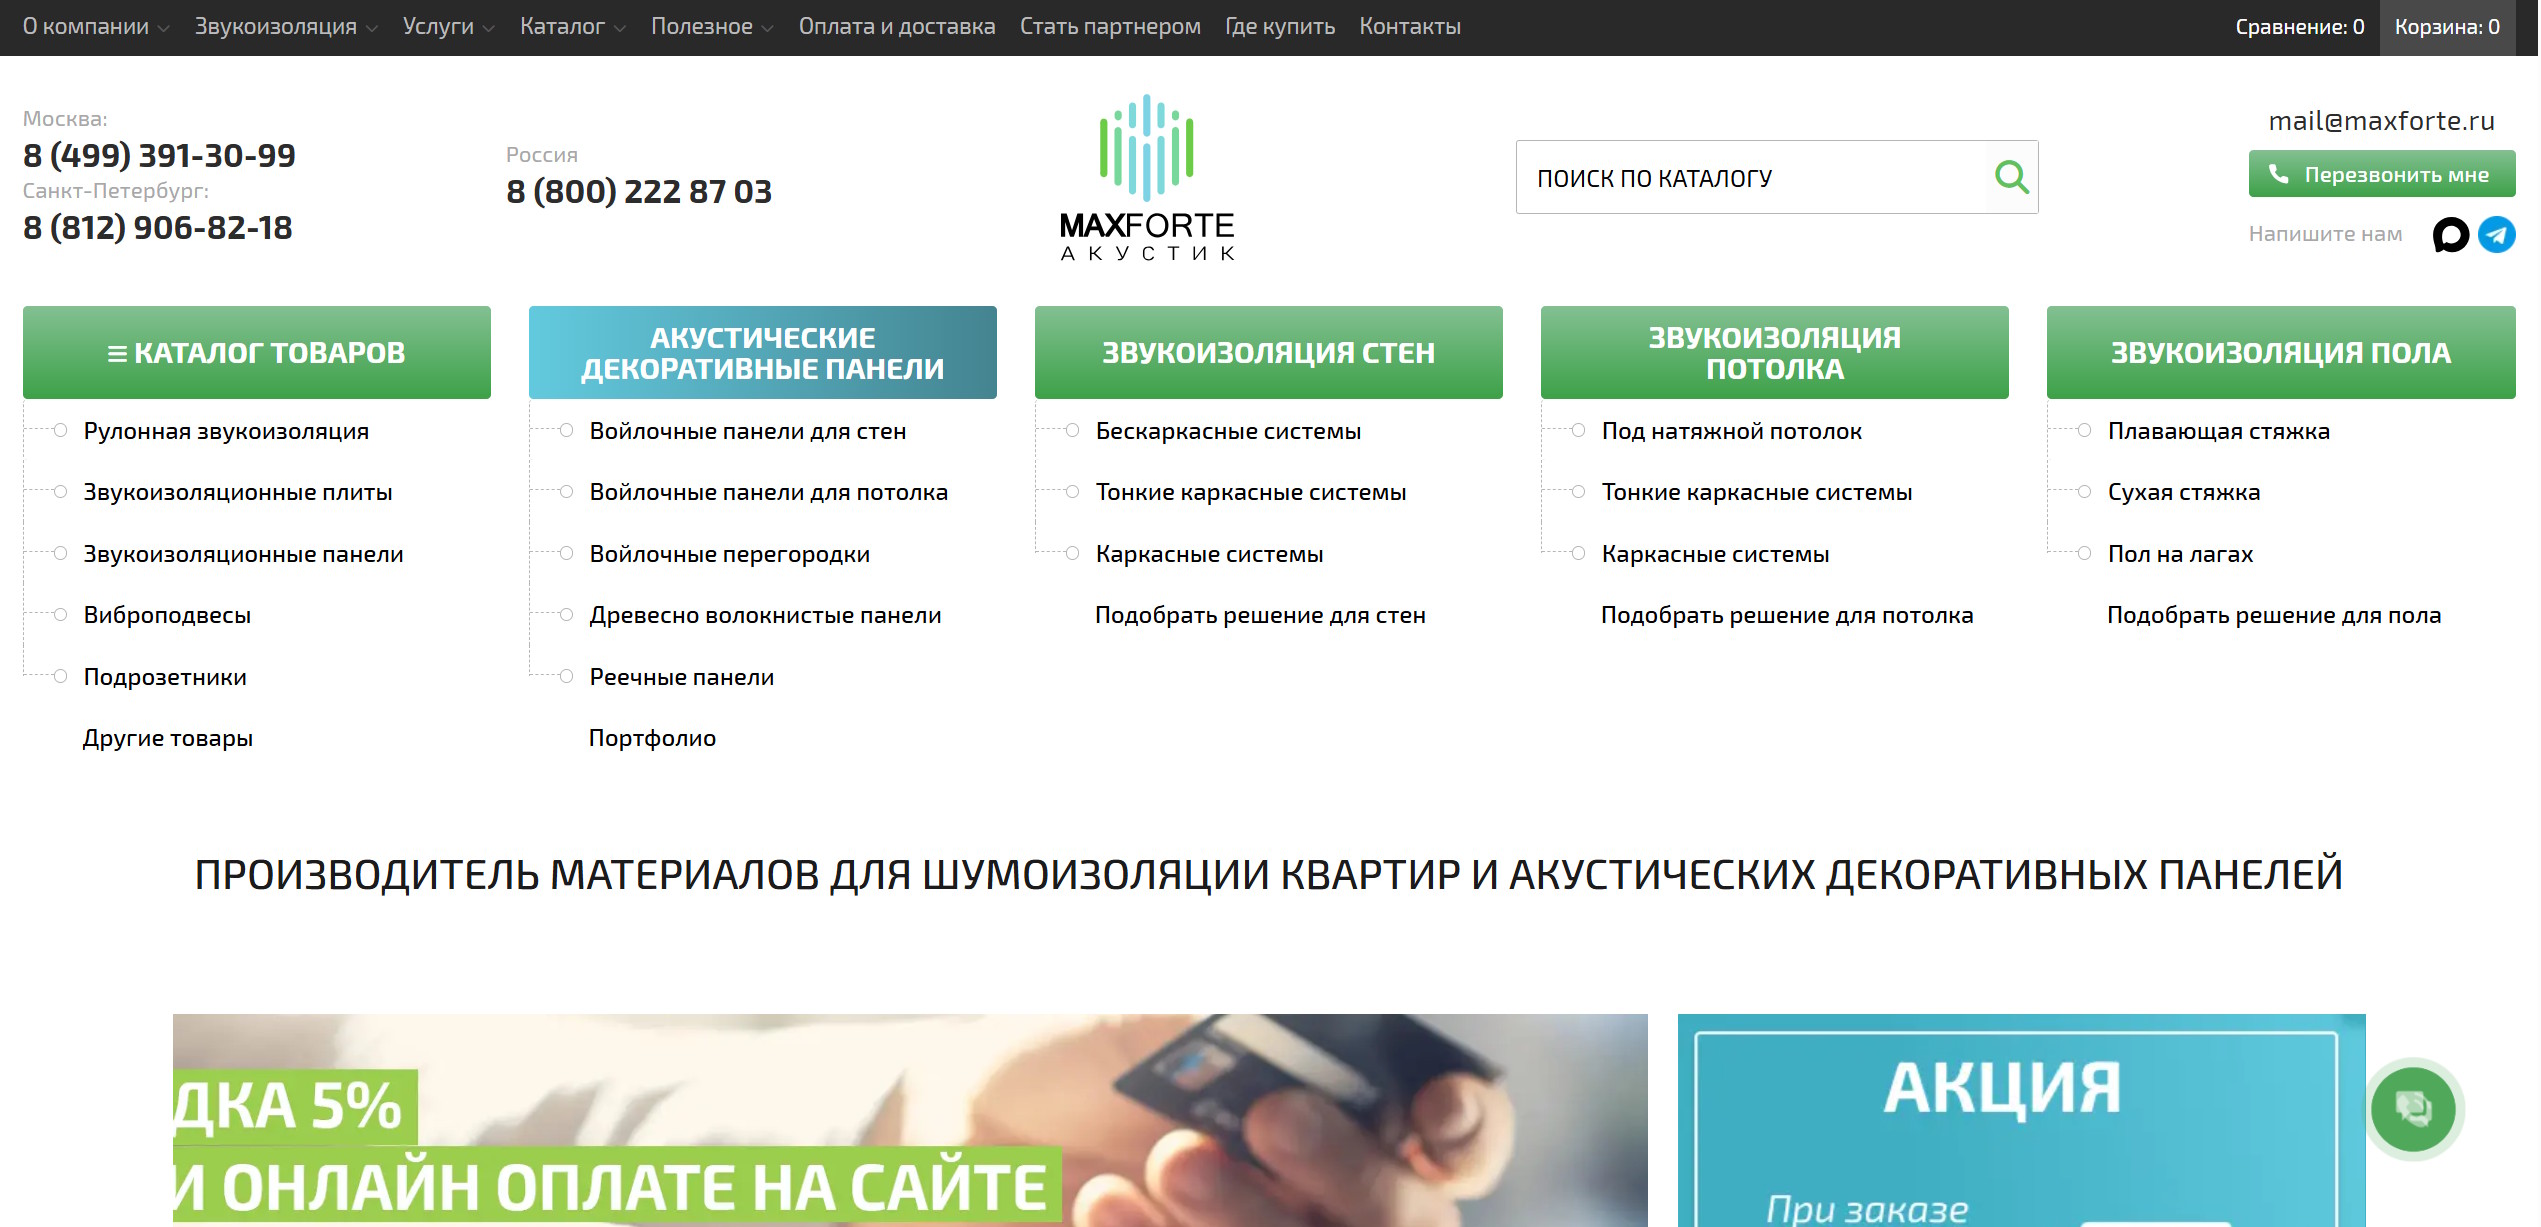Click the mail@maxforte.ru email link
Screen dimensions: 2541x1227
2381,121
